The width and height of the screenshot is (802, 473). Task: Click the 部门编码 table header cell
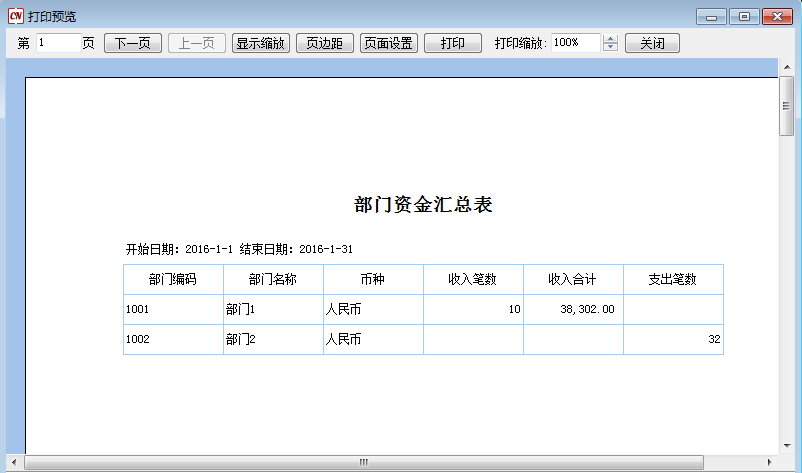[173, 279]
